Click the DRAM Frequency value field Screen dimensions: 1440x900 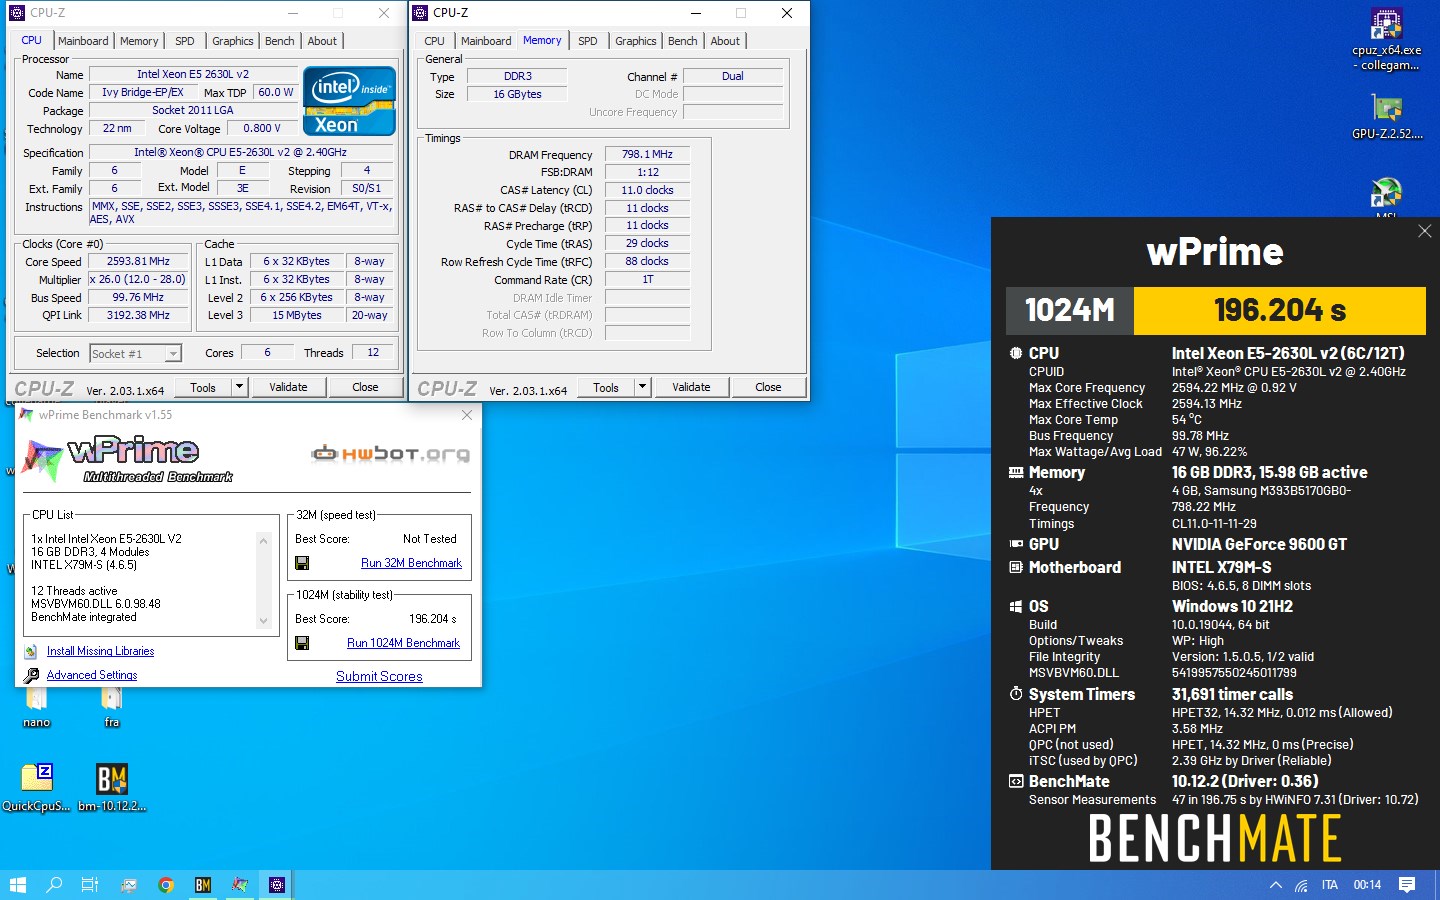tap(647, 154)
